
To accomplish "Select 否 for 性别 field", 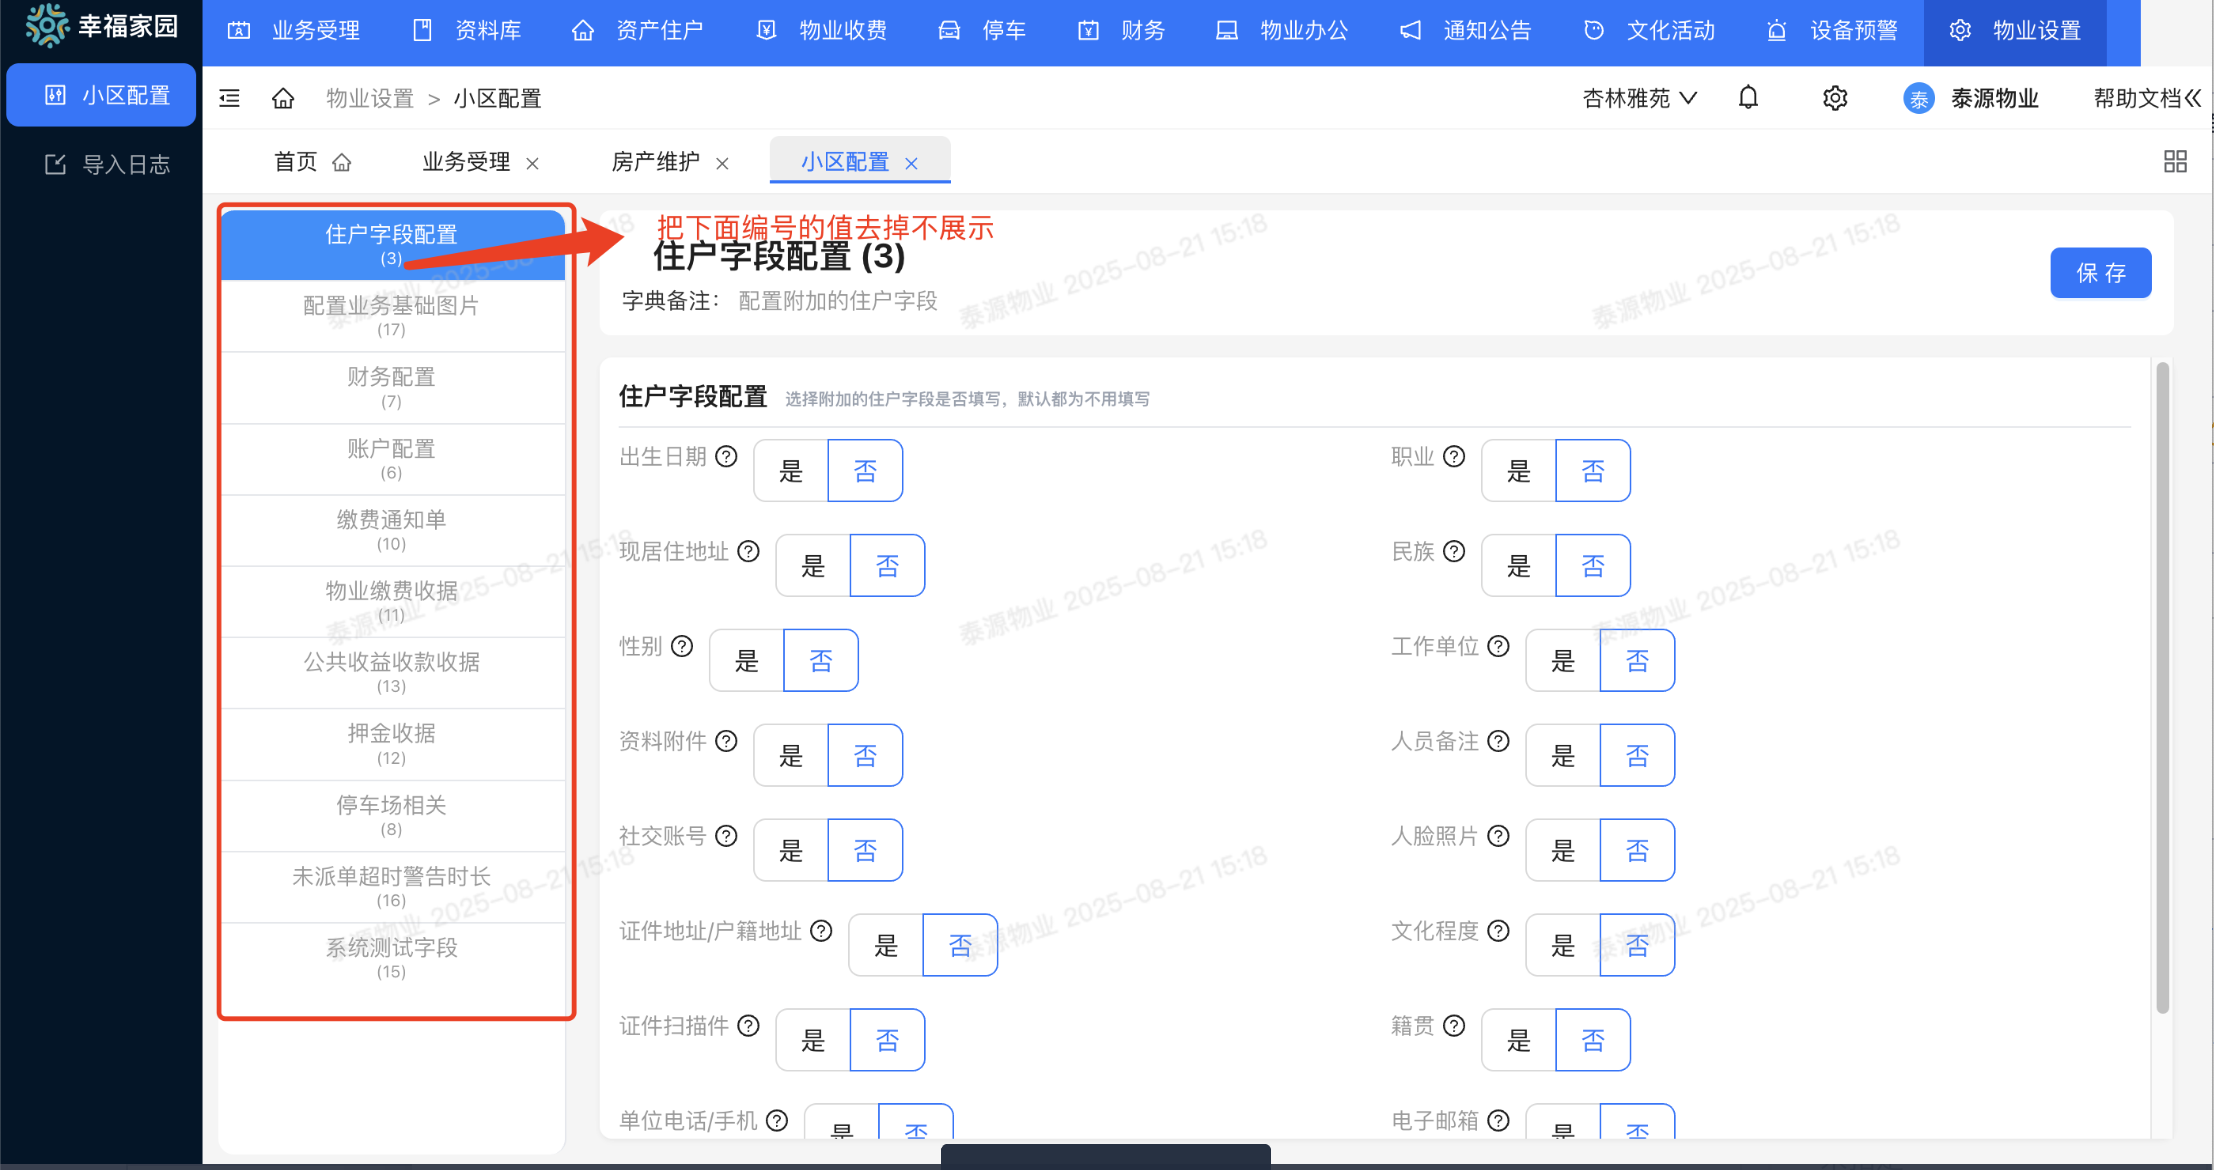I will (820, 660).
